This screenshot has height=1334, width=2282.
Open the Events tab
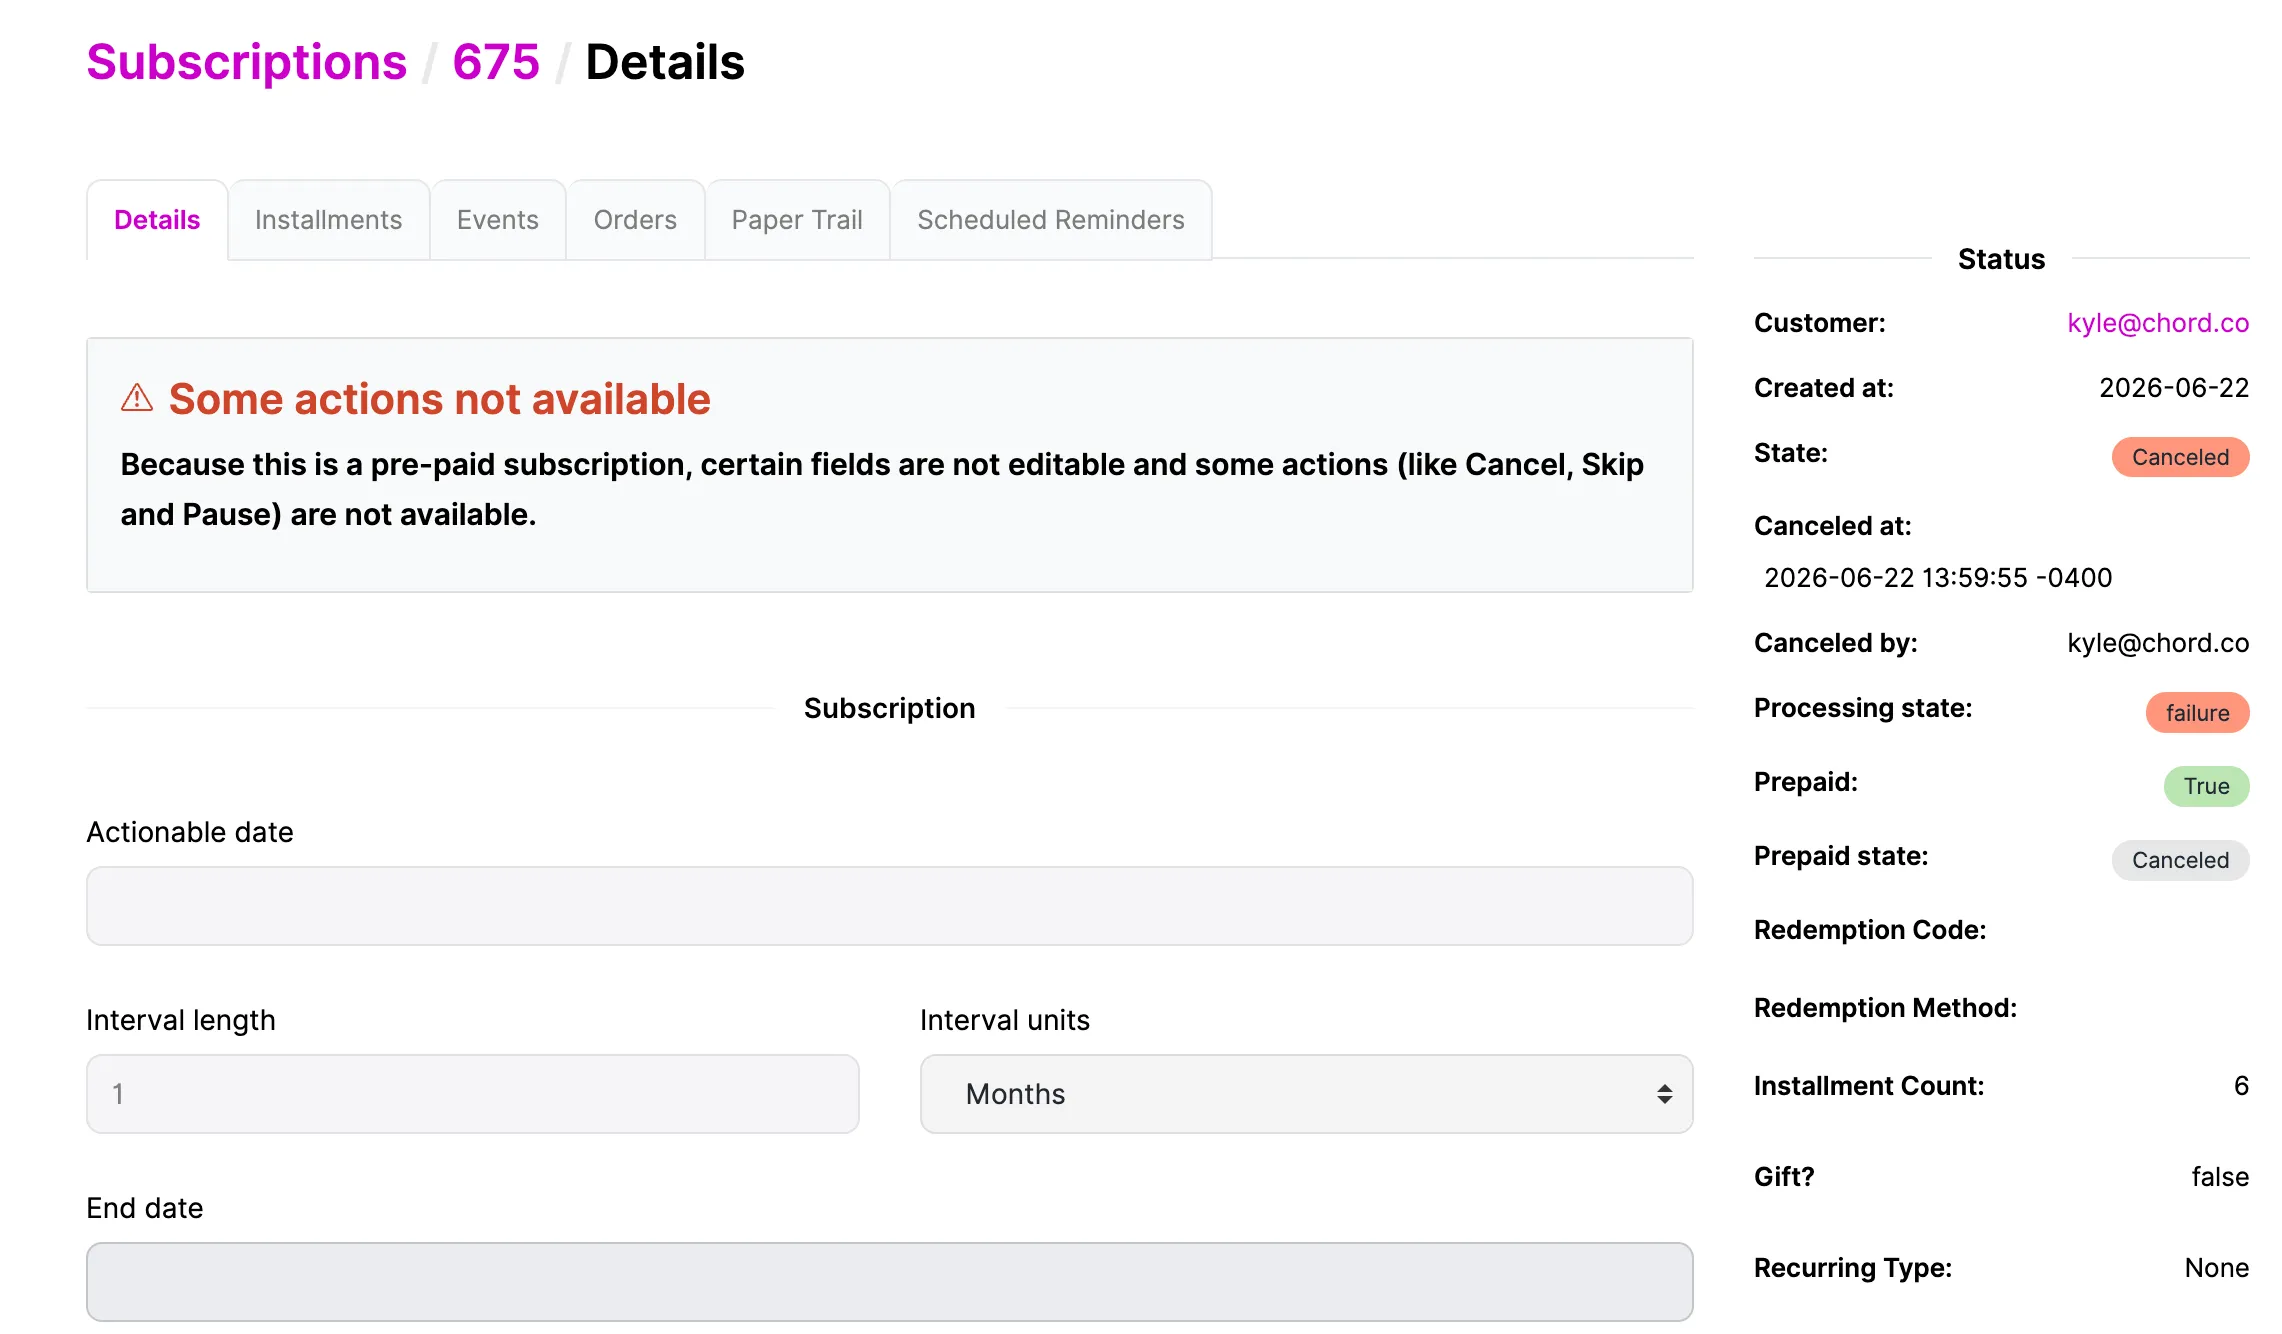[x=497, y=220]
